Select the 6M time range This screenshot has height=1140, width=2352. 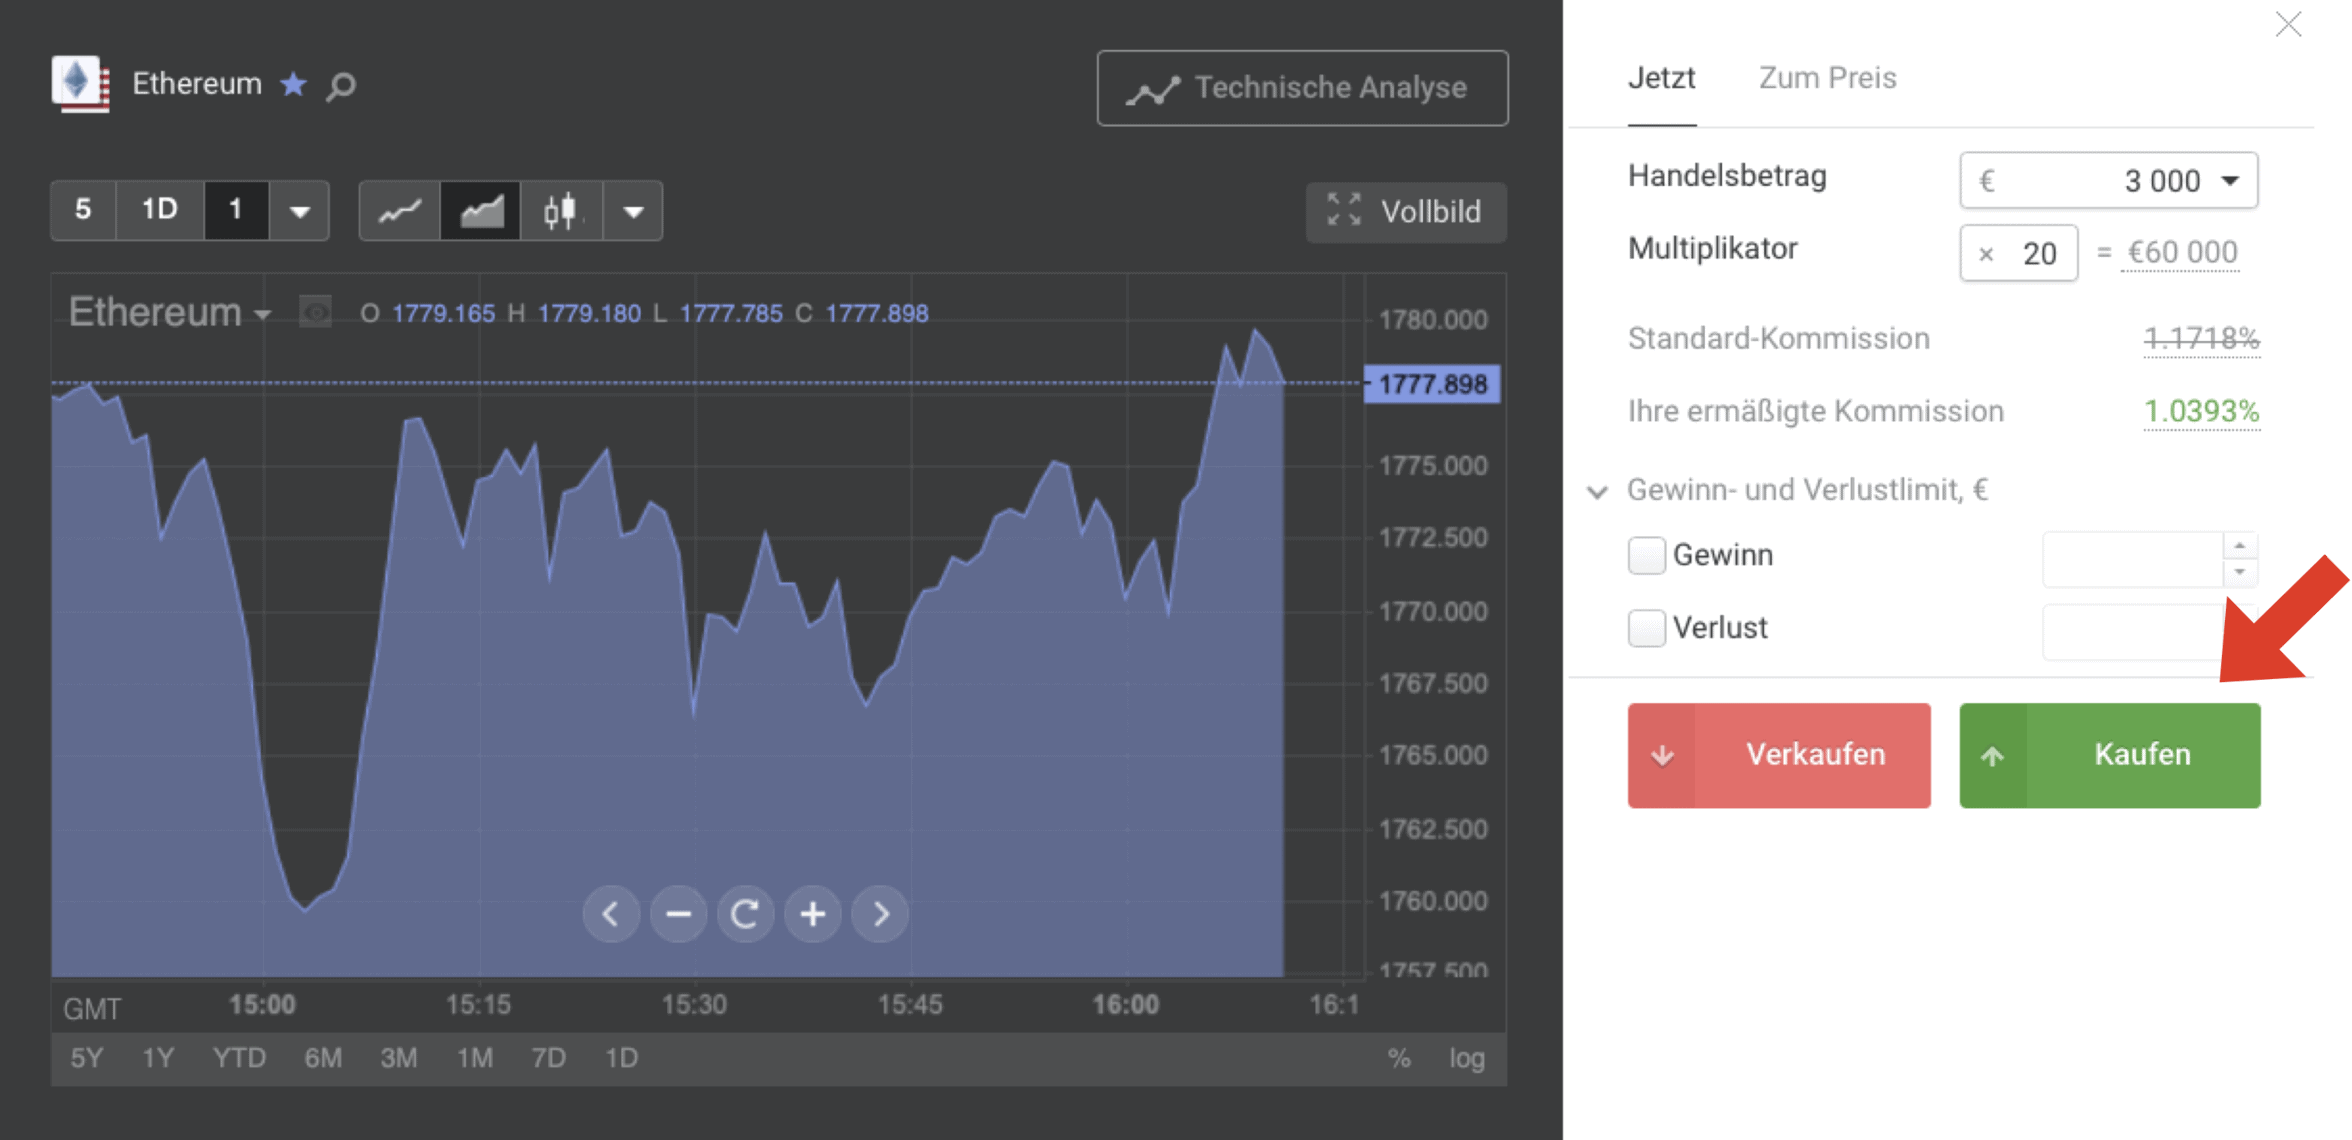pyautogui.click(x=323, y=1058)
